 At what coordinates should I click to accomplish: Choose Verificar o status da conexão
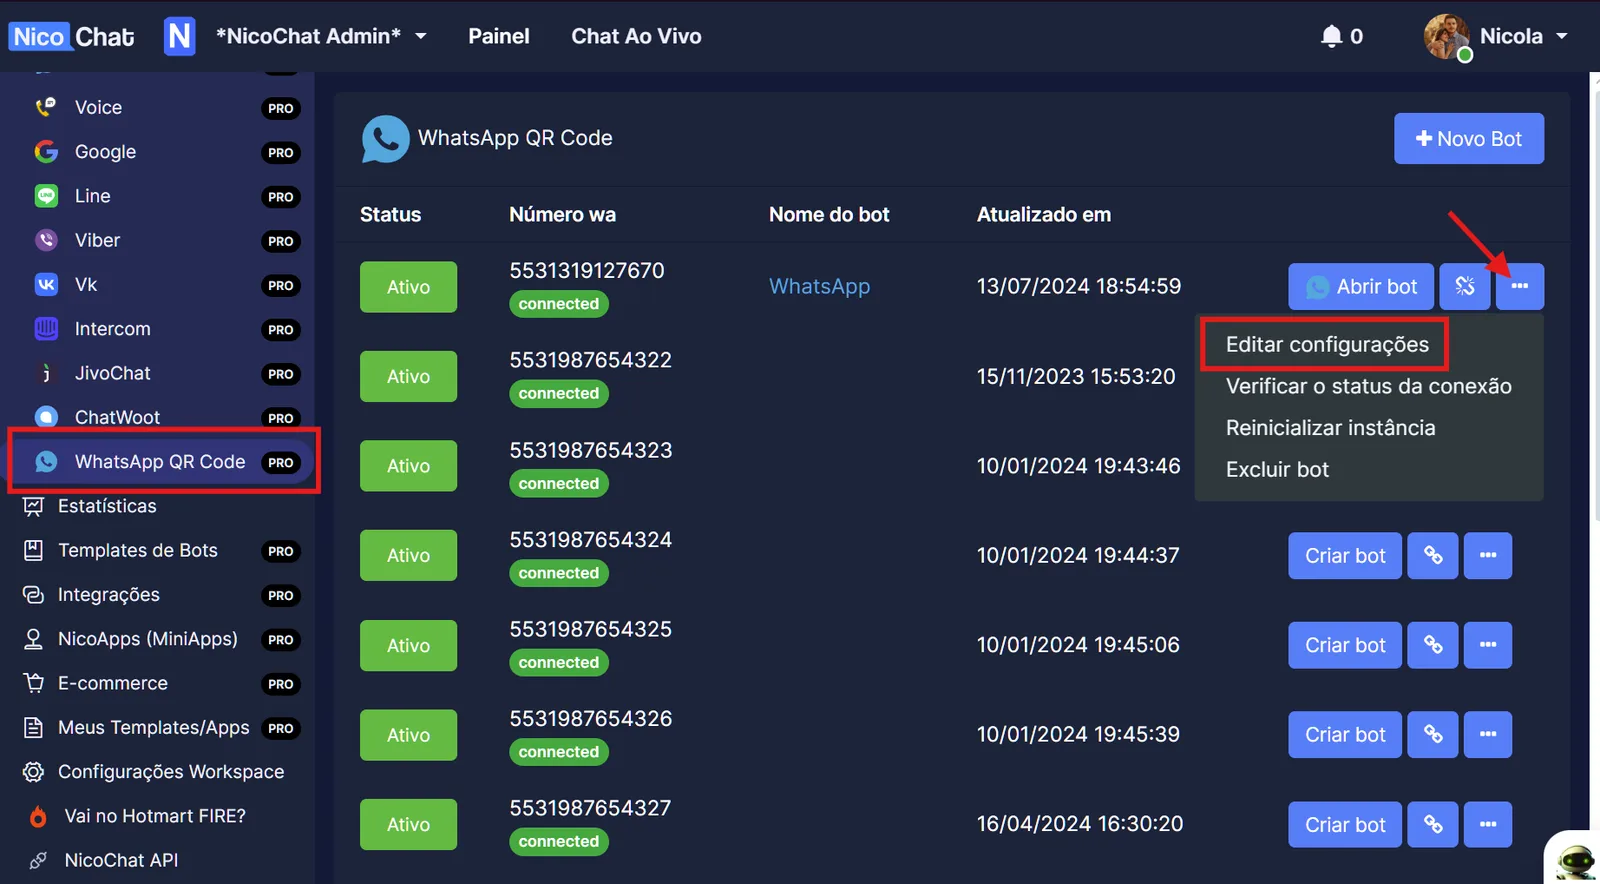click(1368, 386)
